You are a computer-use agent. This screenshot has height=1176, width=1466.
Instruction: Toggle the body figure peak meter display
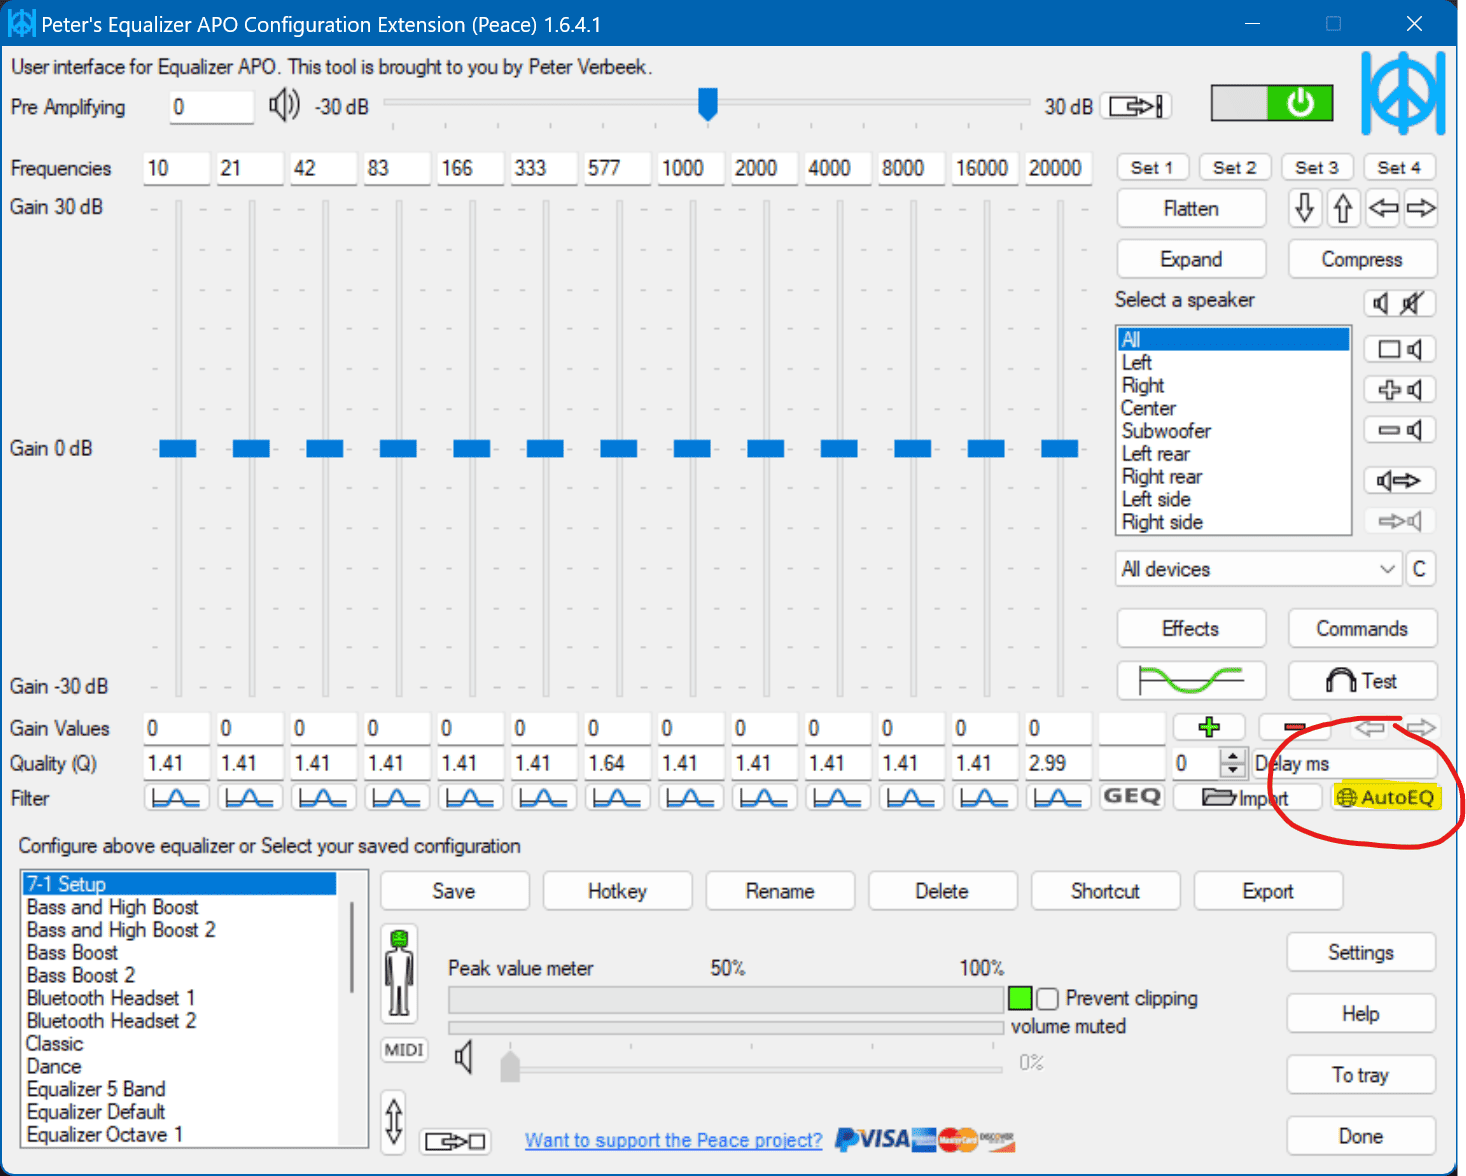click(399, 972)
